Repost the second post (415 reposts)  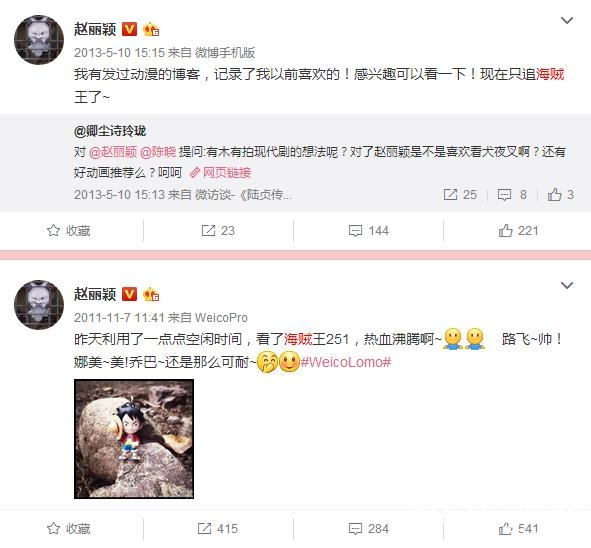click(x=218, y=528)
